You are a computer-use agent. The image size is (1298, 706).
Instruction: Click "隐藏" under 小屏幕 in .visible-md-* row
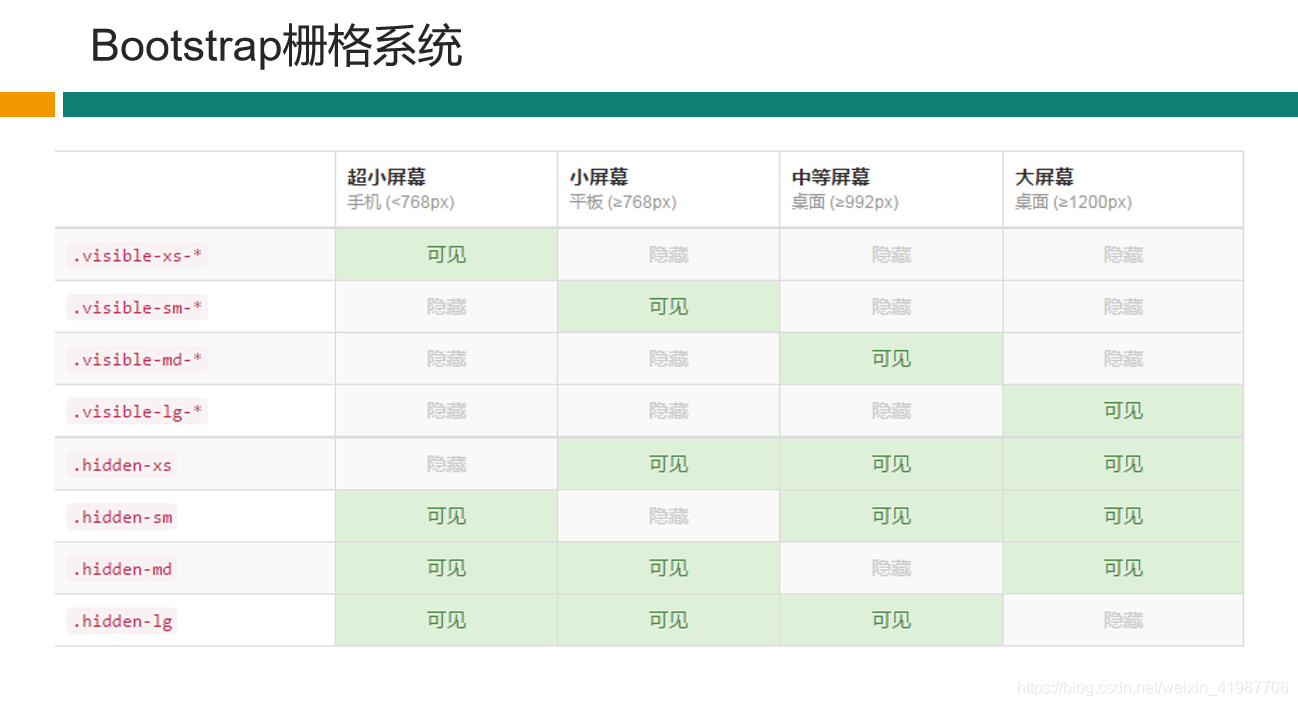668,359
